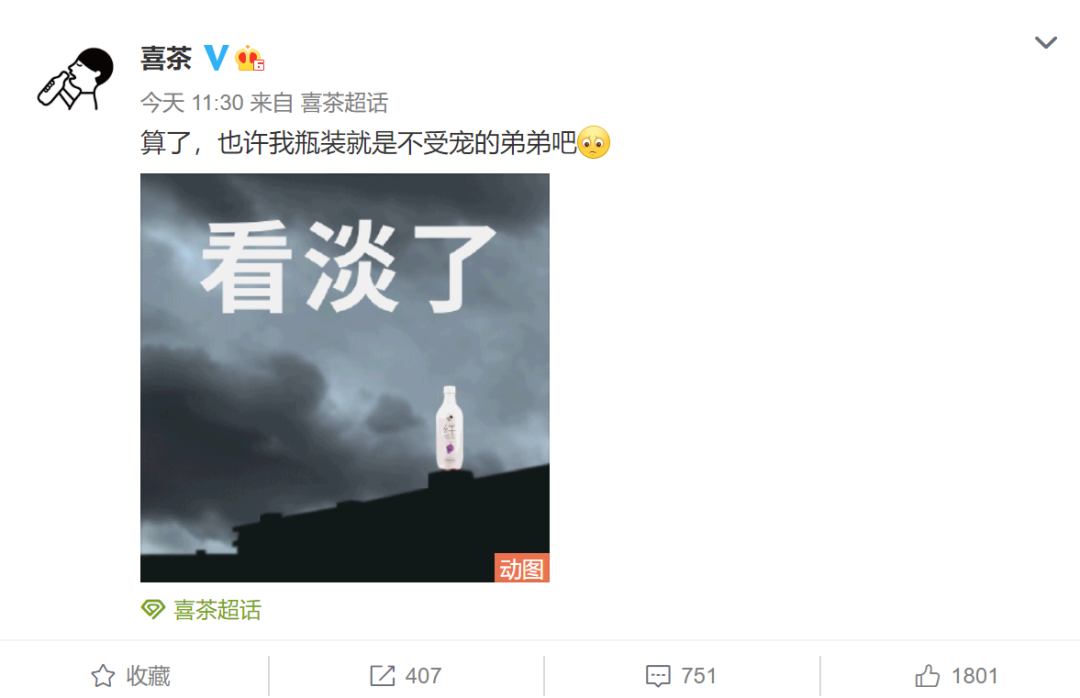
Task: Expand the post options chevron menu
Action: coord(1046,43)
